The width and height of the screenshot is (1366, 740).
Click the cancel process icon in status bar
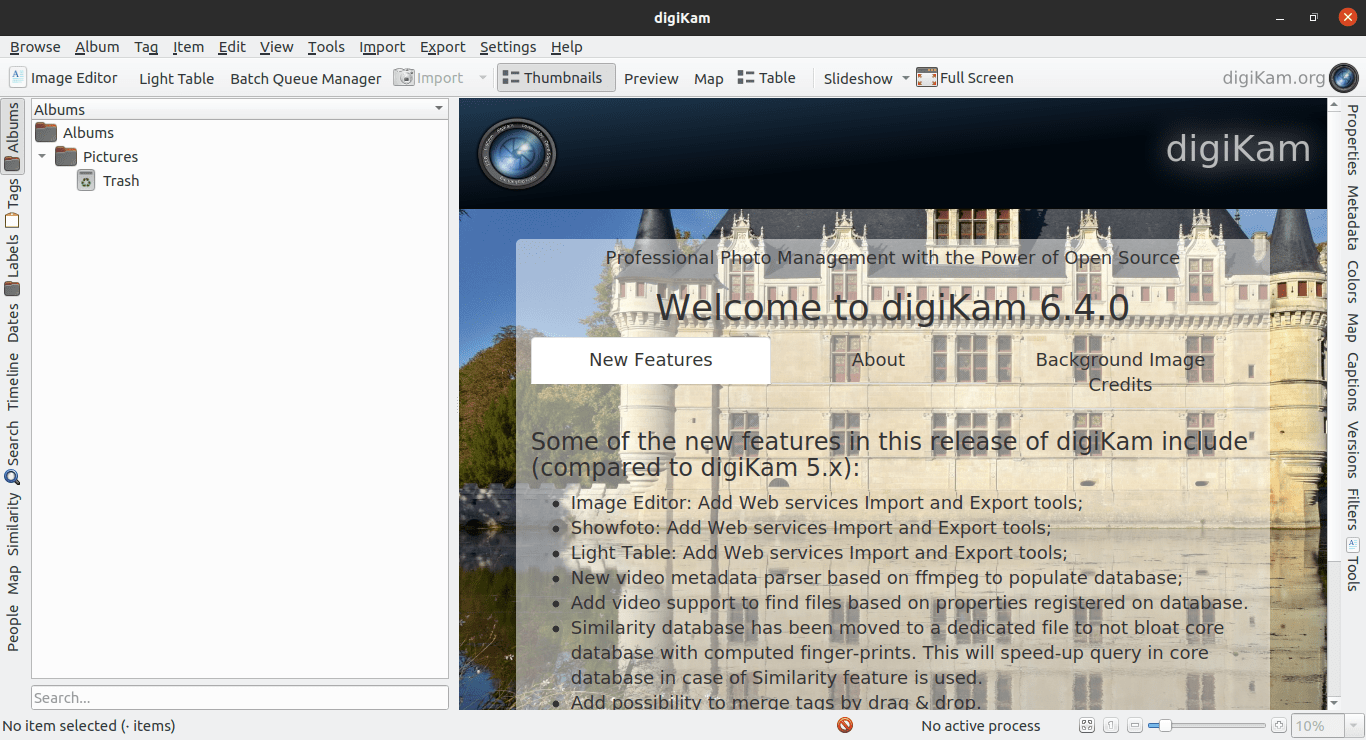coord(845,725)
